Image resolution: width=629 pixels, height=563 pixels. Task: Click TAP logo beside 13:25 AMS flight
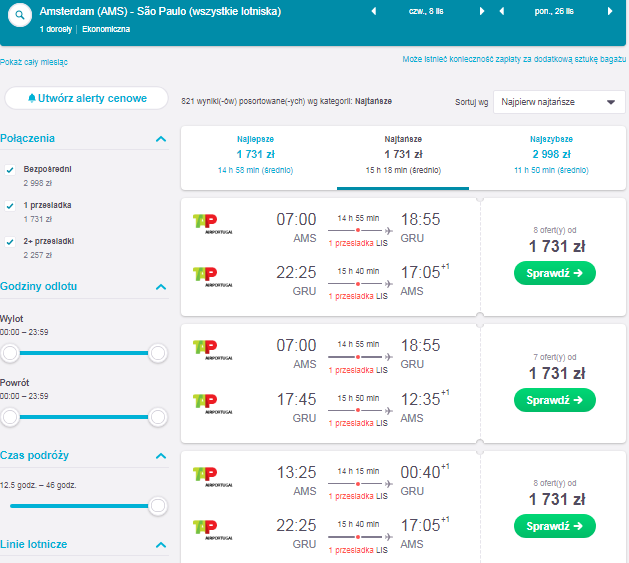[x=212, y=477]
